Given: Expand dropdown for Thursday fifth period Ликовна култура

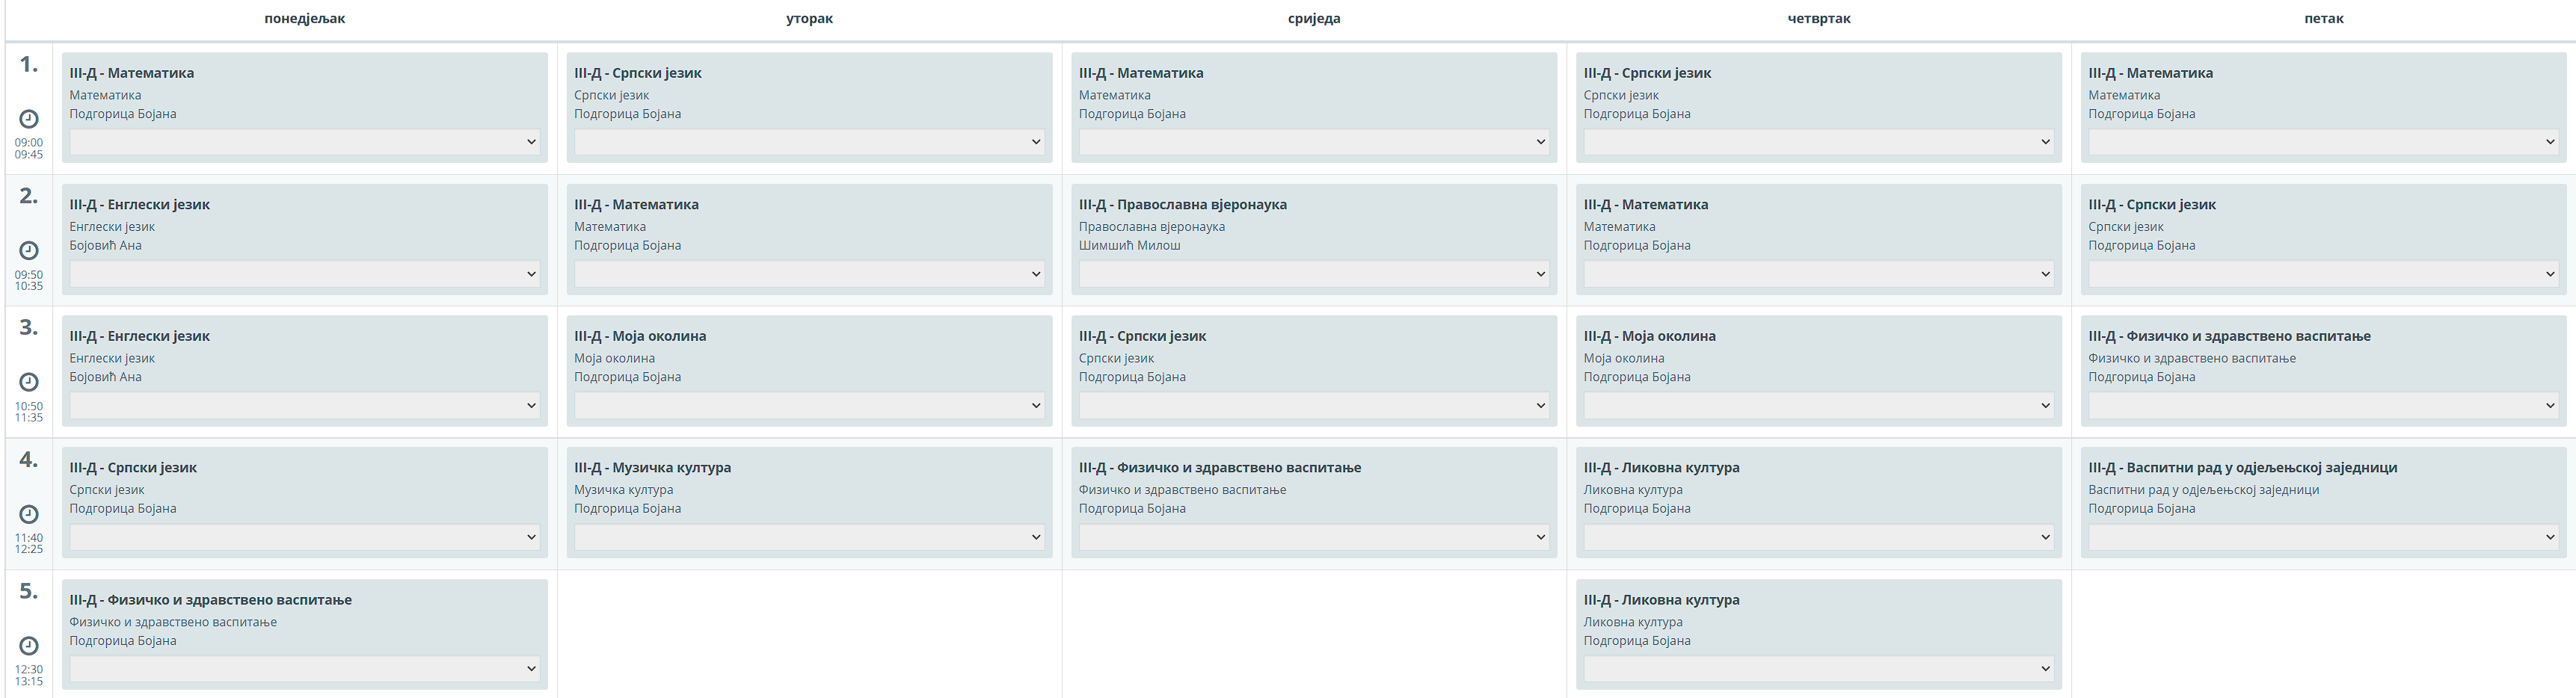Looking at the screenshot, I should [1818, 669].
